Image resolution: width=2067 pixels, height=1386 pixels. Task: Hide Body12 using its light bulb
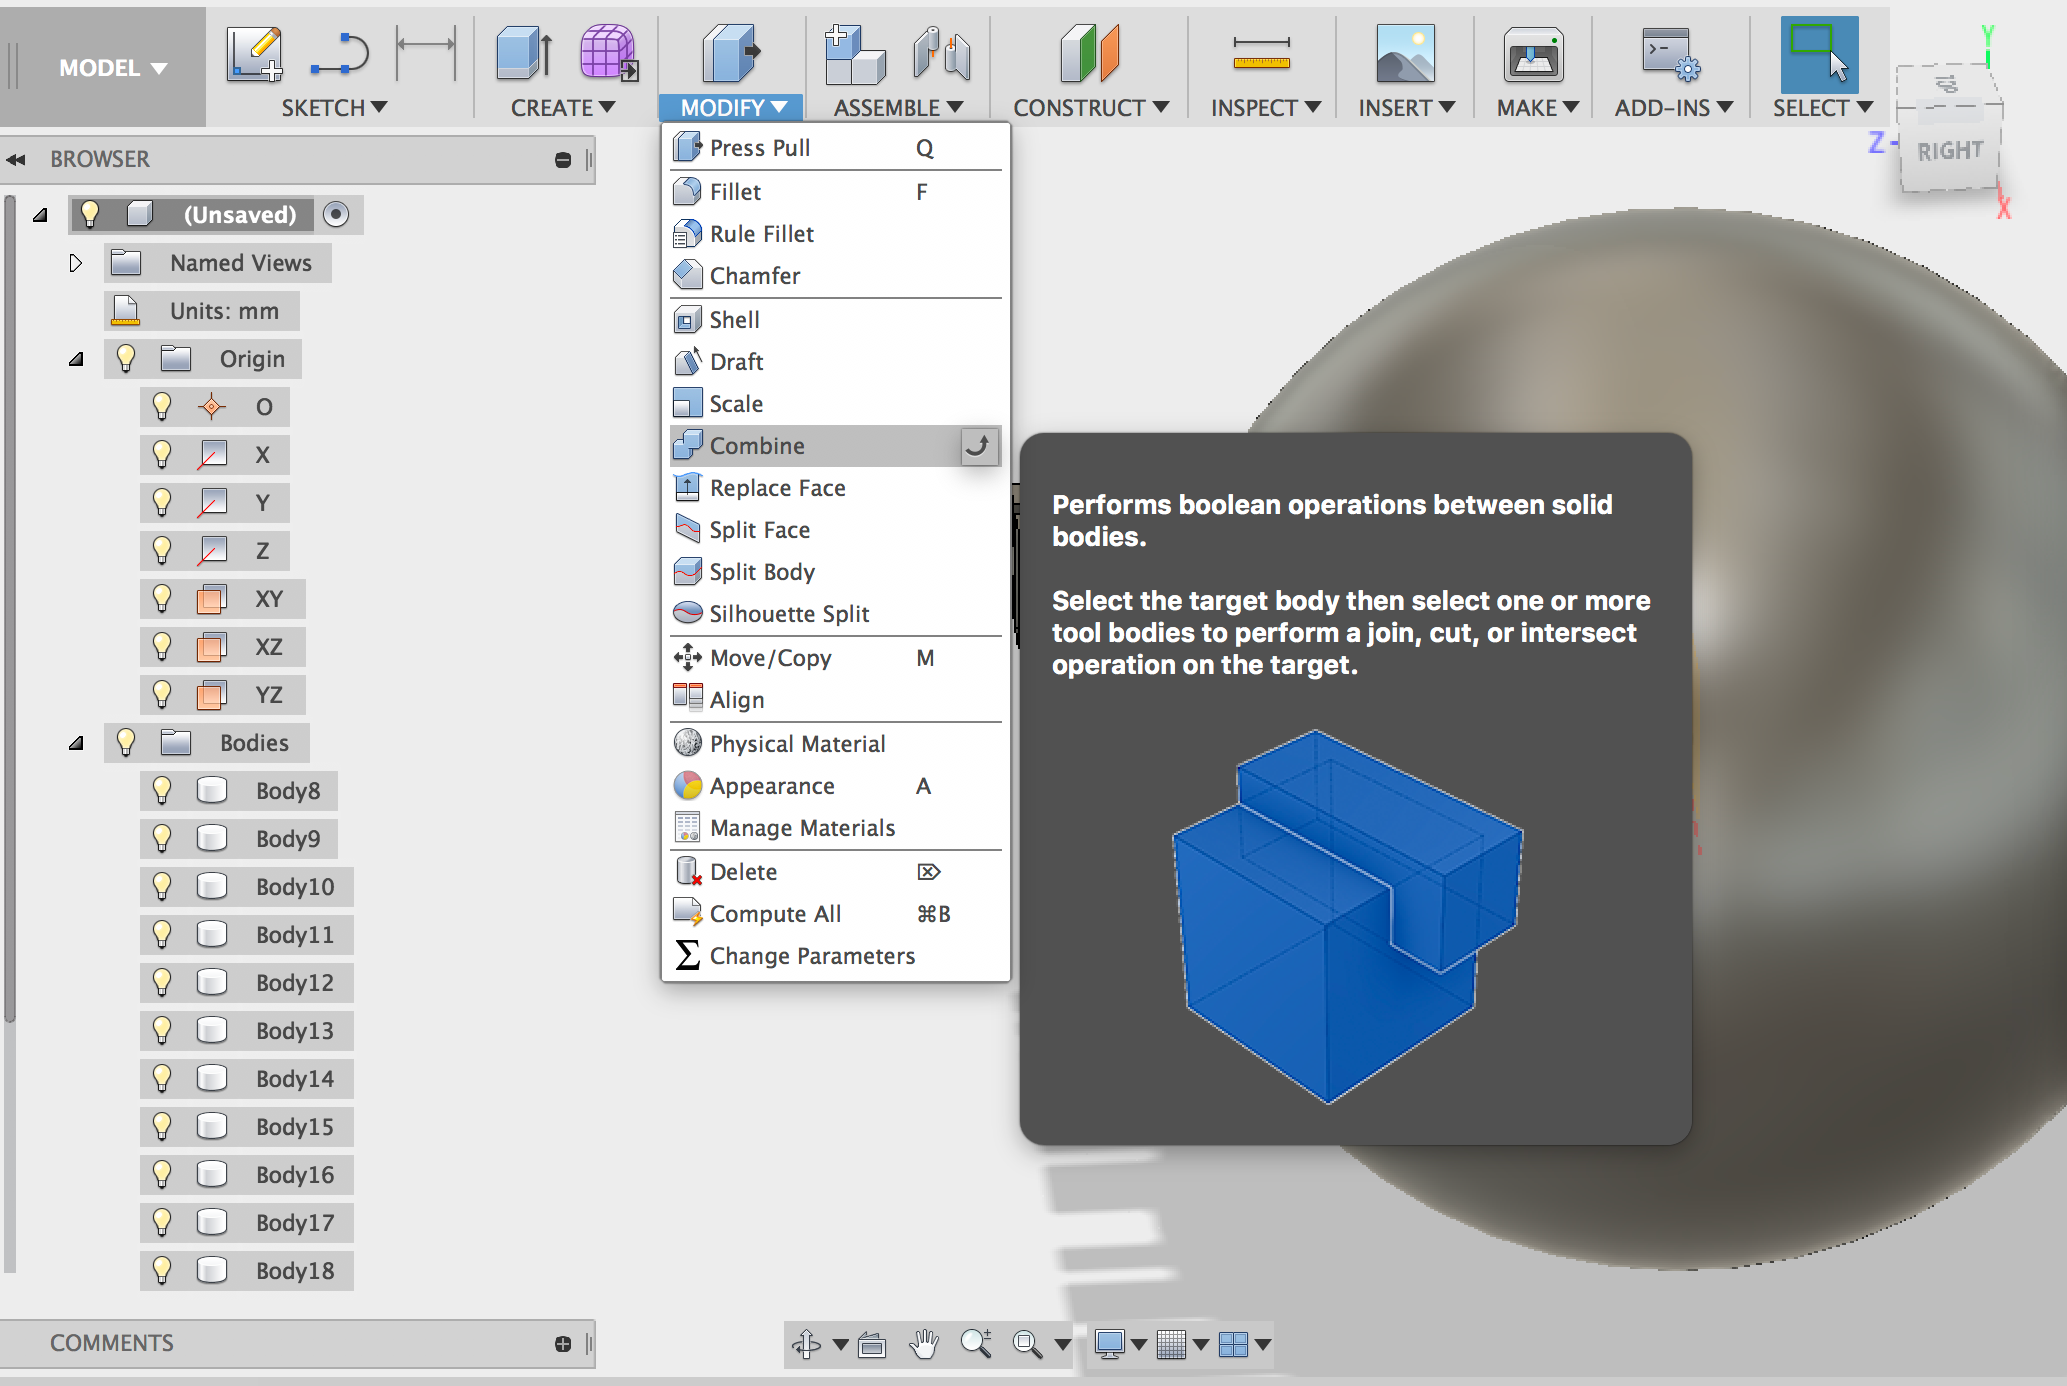click(x=162, y=982)
